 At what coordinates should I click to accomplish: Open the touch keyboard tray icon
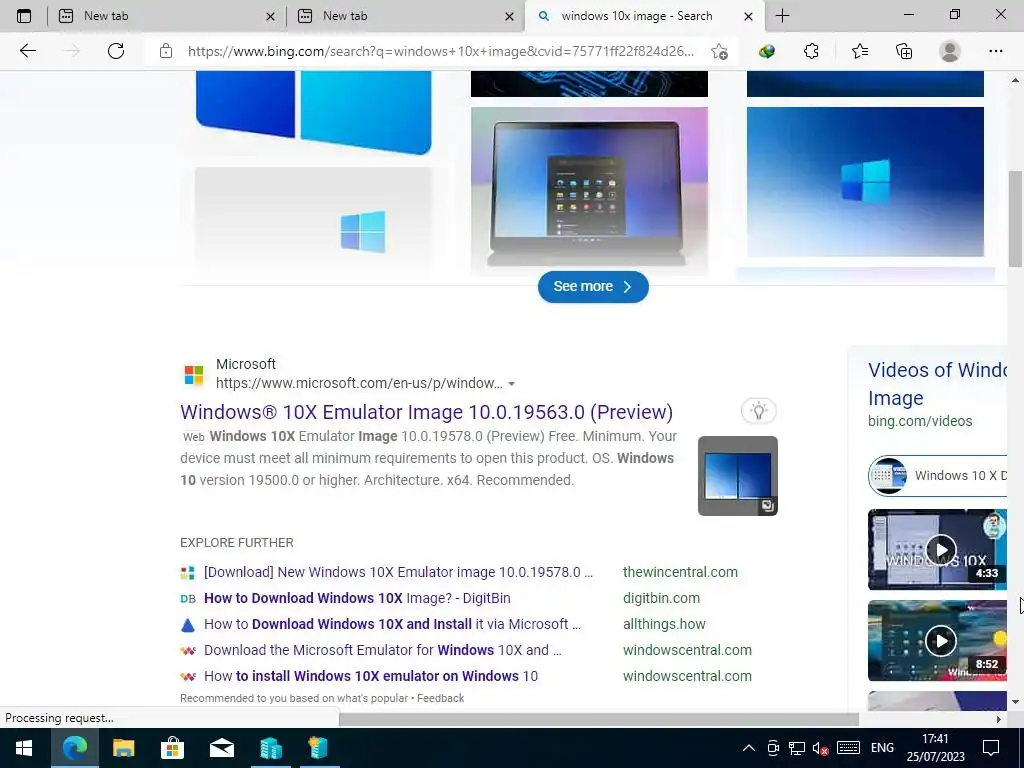(x=848, y=748)
